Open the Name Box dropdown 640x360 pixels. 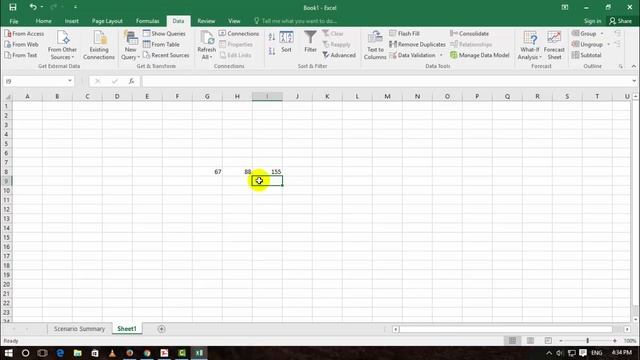click(70, 81)
